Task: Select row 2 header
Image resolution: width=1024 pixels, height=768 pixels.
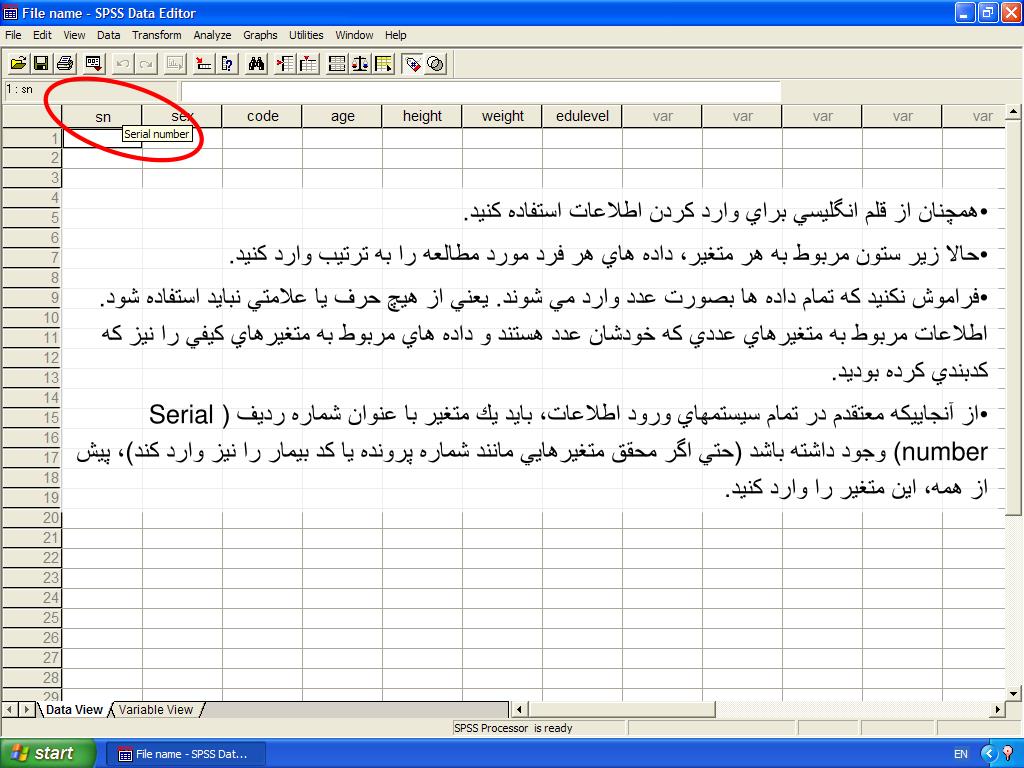Action: (32, 158)
